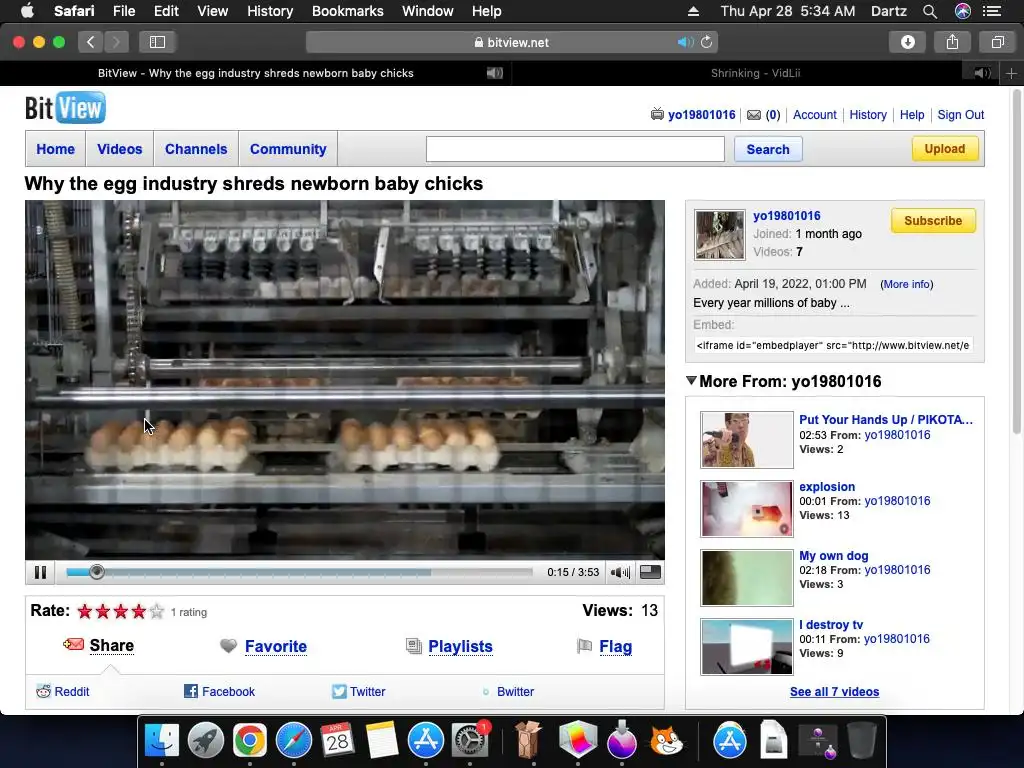
Task: Open the Safari History menu in menu bar
Action: click(270, 11)
